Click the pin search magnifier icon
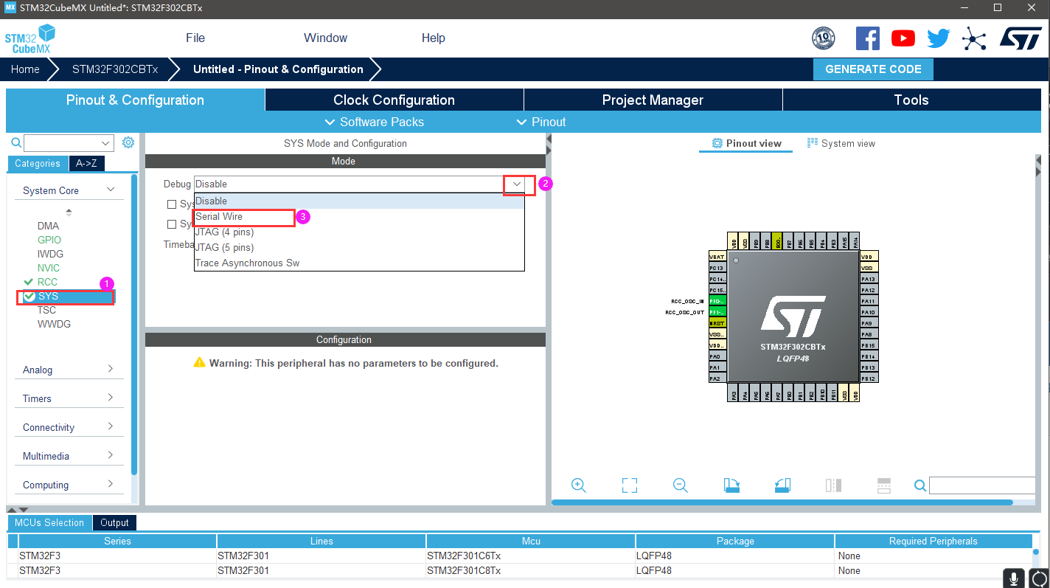Viewport: 1050px width, 588px height. (920, 486)
